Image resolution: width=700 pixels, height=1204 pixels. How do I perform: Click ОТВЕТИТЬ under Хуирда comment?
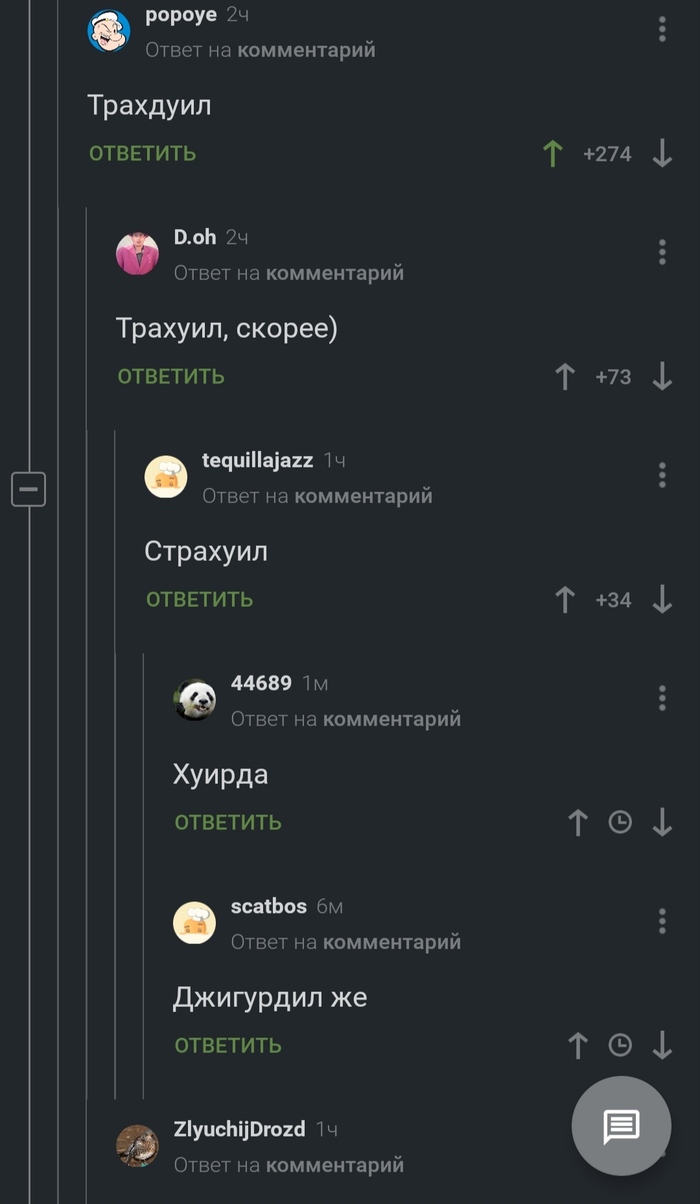[228, 823]
